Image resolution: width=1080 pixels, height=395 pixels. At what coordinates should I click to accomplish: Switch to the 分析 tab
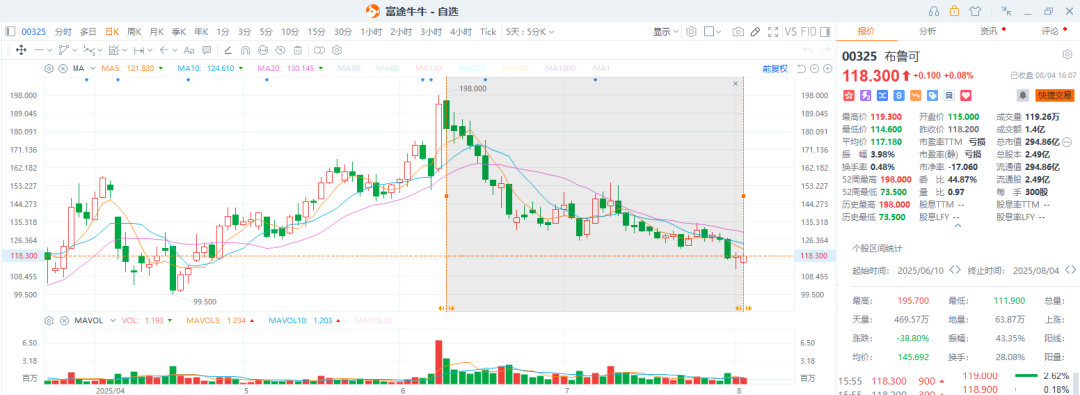pyautogui.click(x=927, y=31)
